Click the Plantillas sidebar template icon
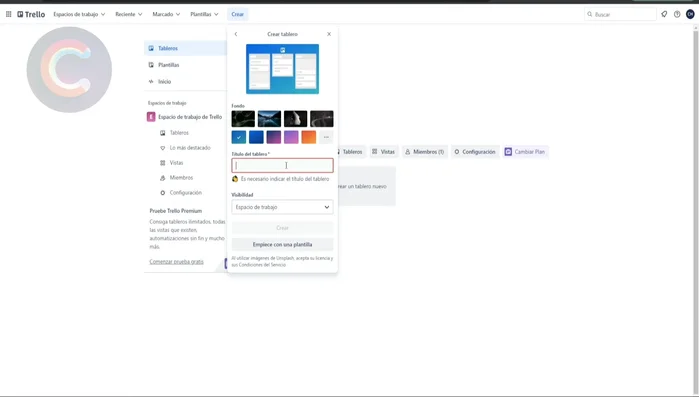Image resolution: width=699 pixels, height=397 pixels. (x=151, y=65)
